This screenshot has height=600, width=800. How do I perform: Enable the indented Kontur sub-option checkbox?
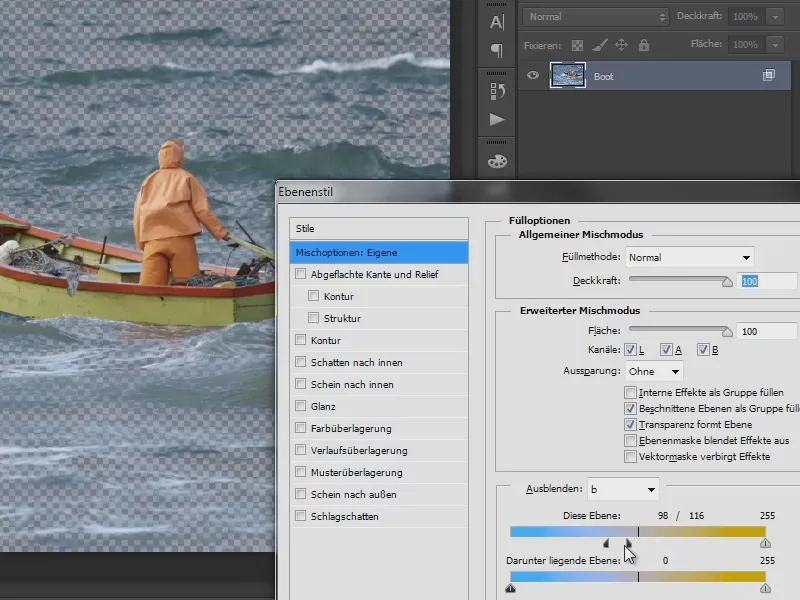click(313, 296)
